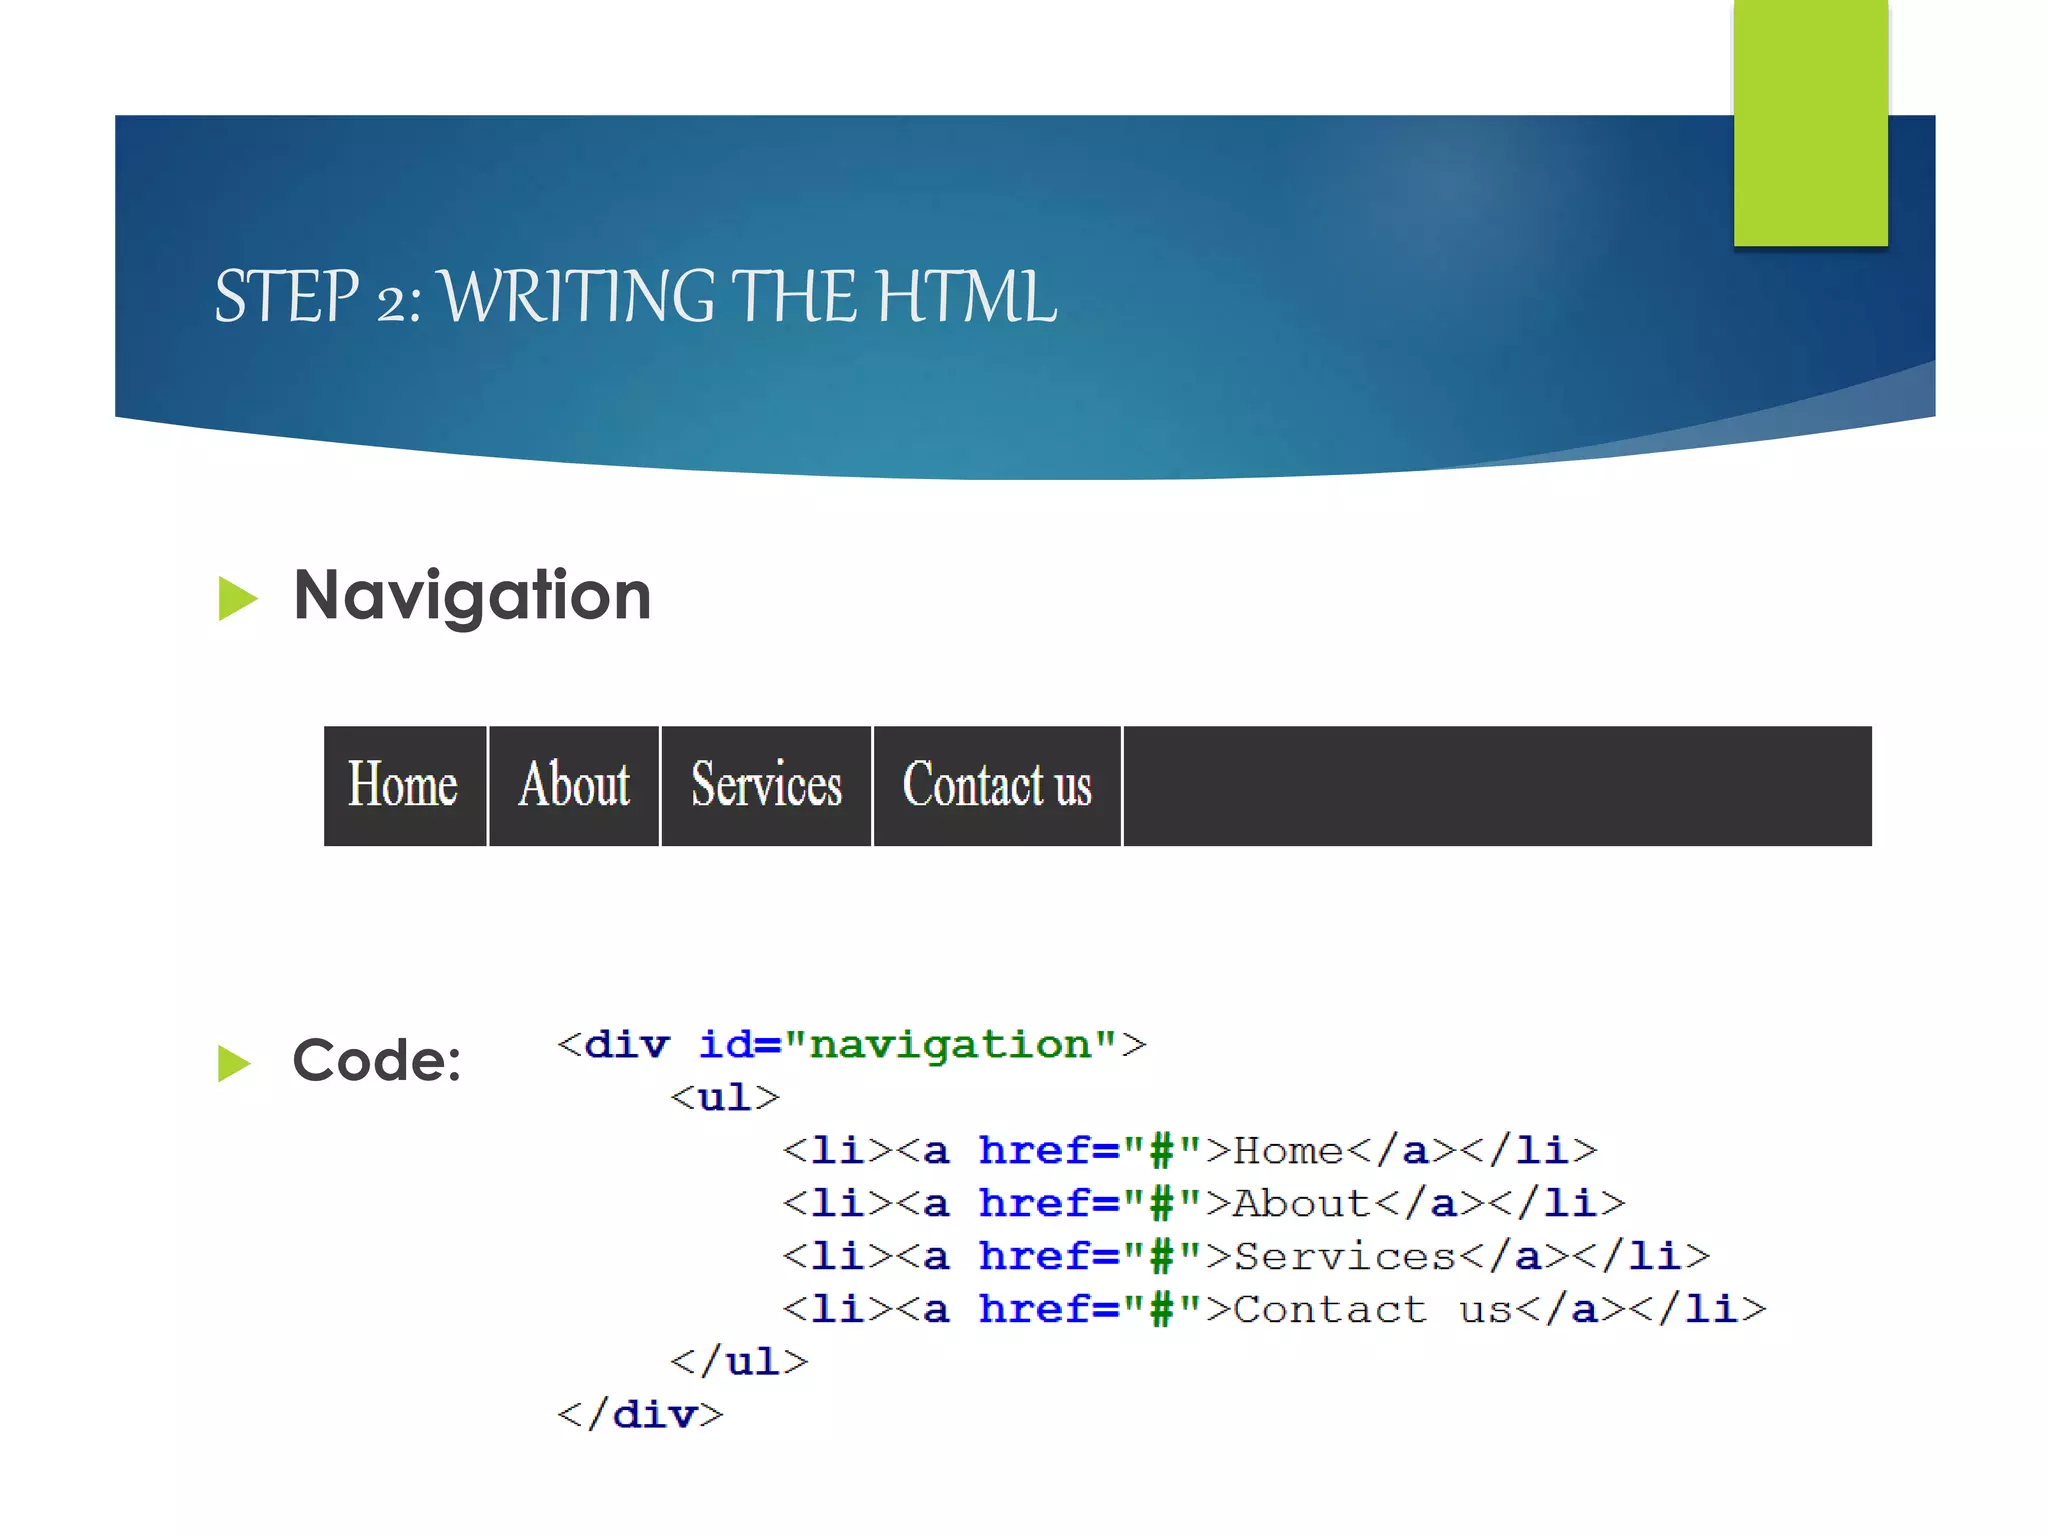Click the code line containing 'Services</a></li>'
The height and width of the screenshot is (1536, 2048).
[x=1246, y=1257]
